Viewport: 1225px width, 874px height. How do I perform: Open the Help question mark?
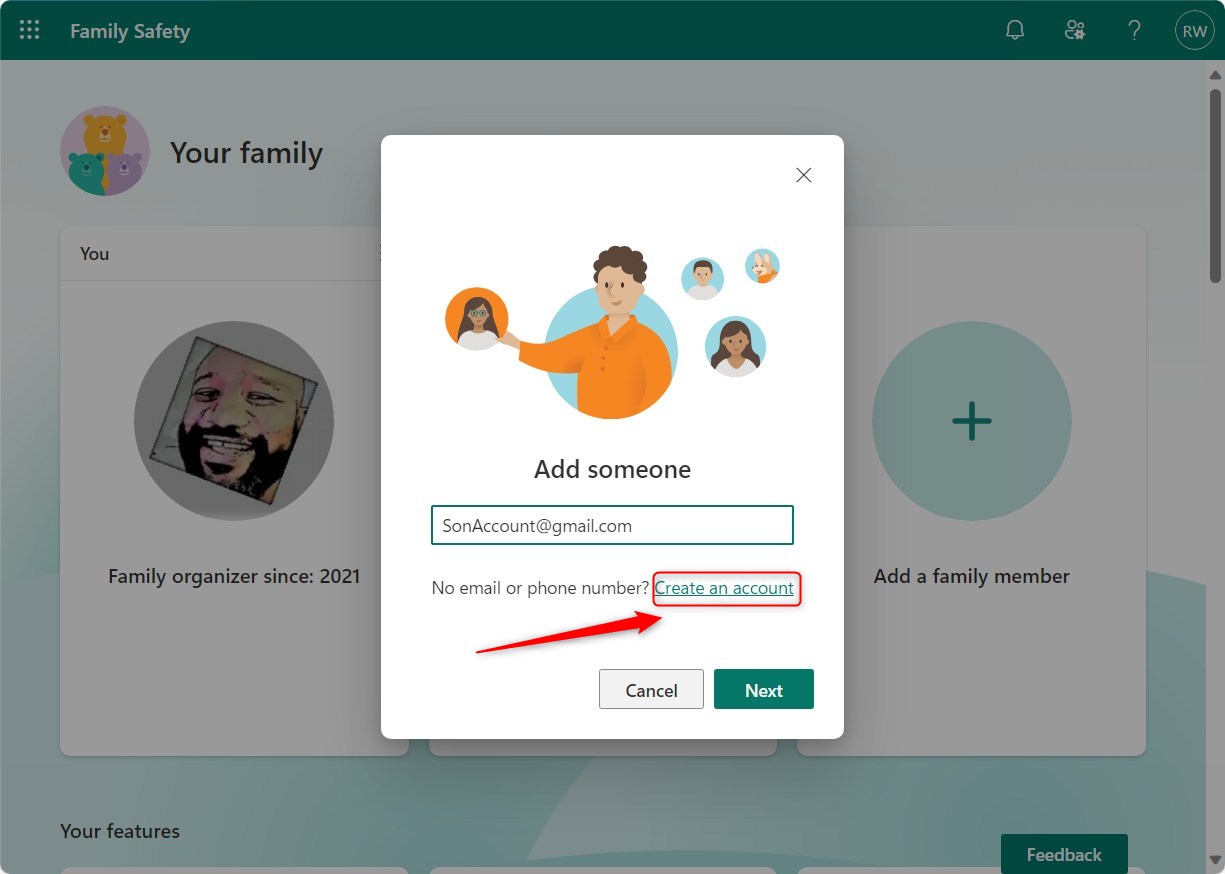[1135, 29]
